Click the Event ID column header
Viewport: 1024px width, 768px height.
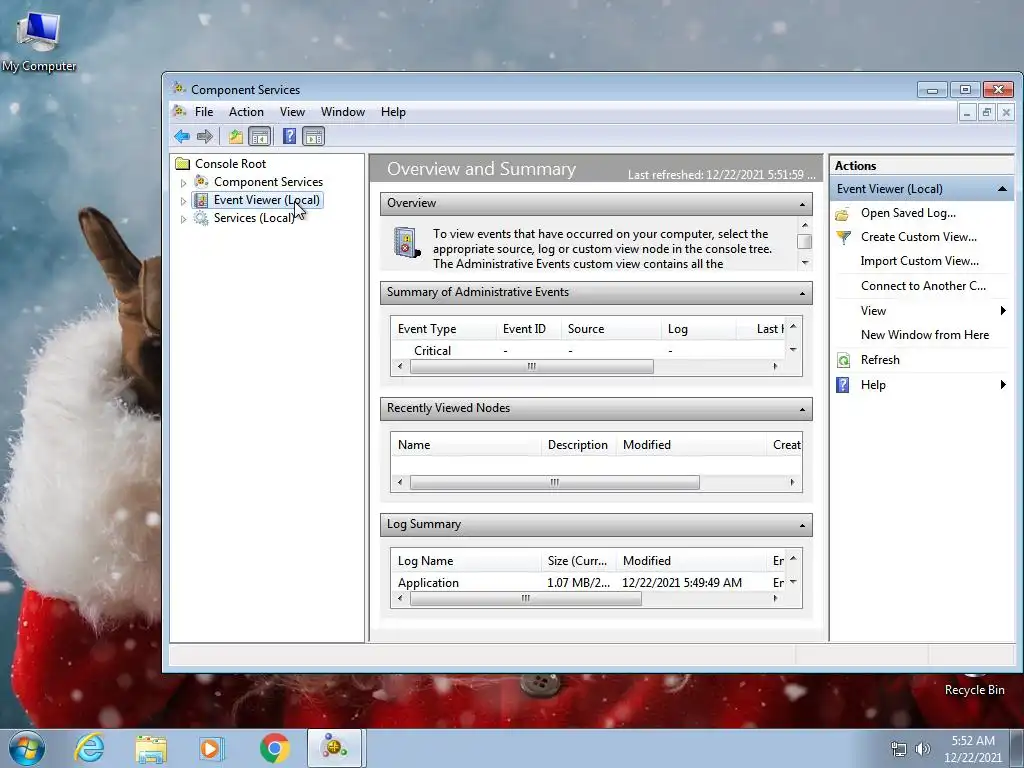tap(528, 329)
